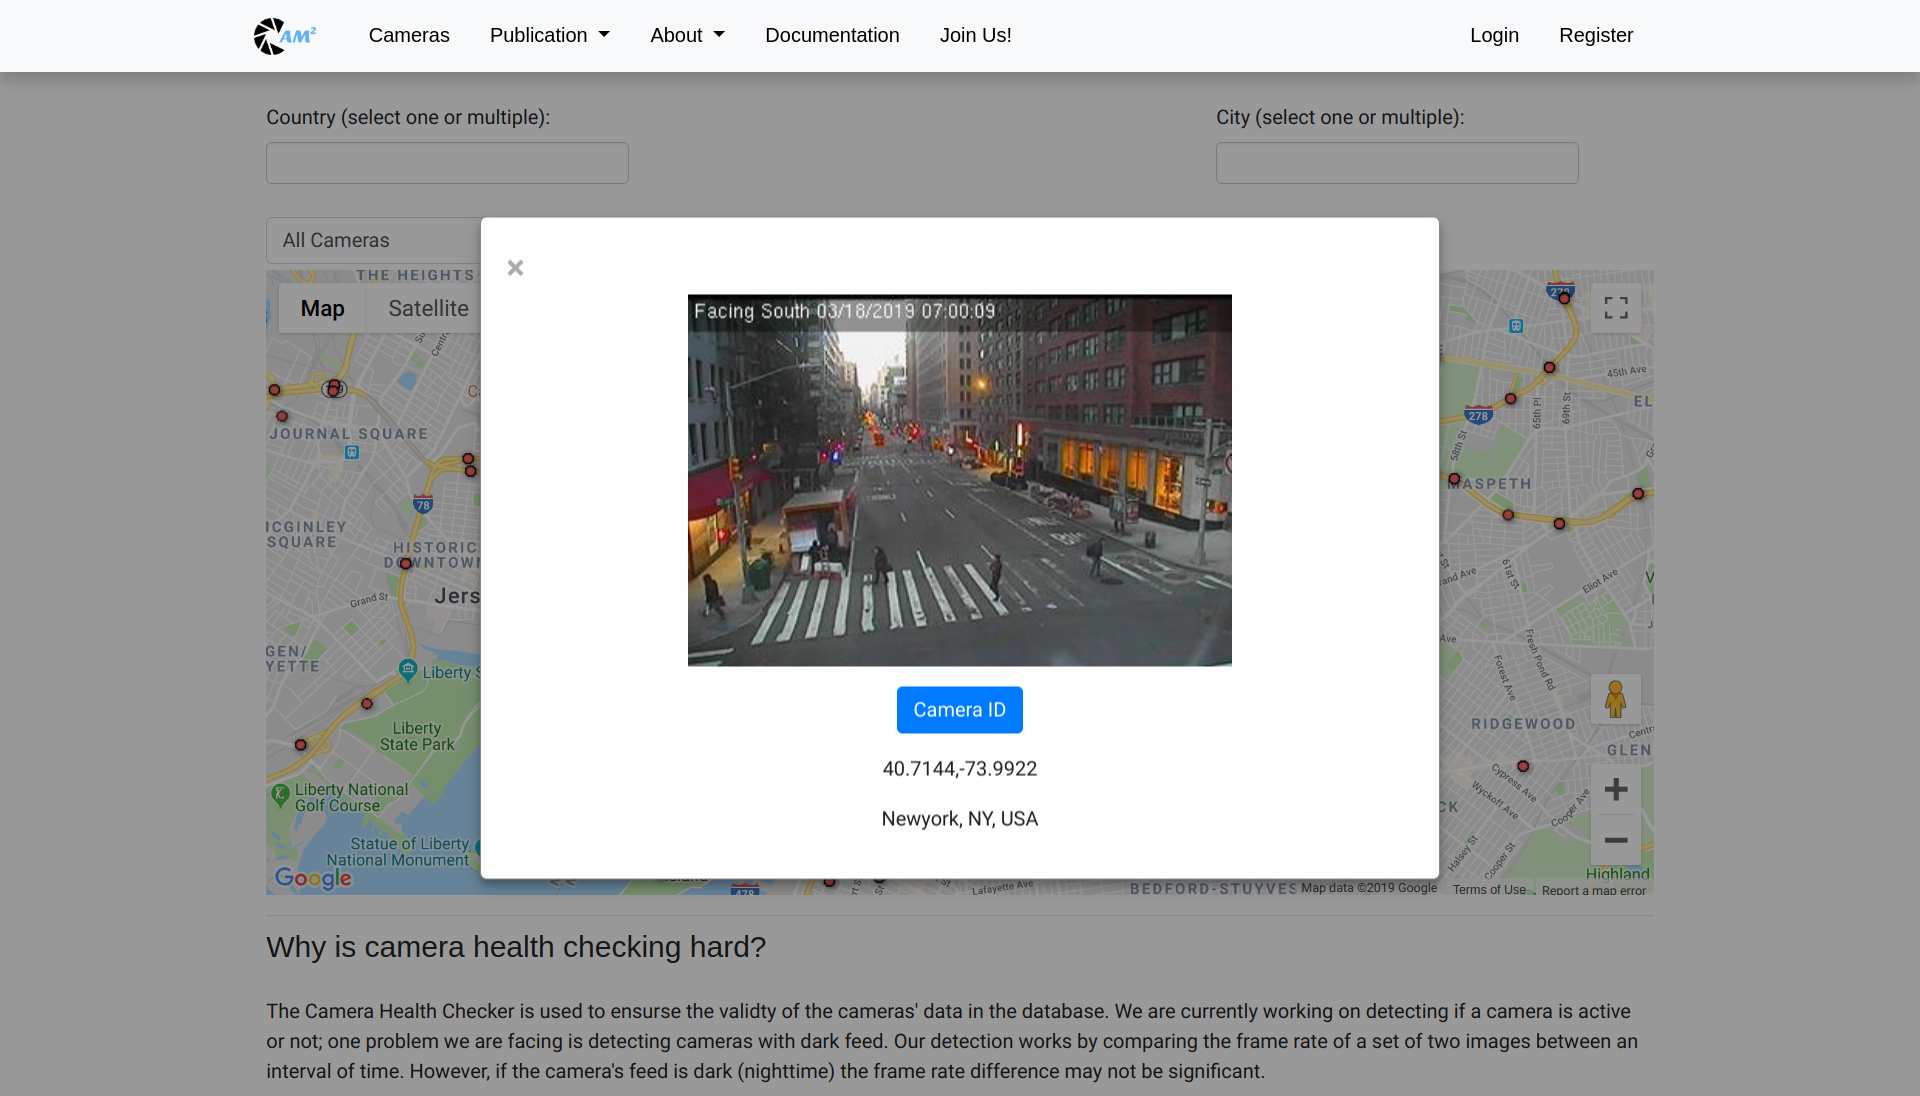Screen dimensions: 1920x1096
Task: Click the camera snapshot image
Action: tap(959, 480)
